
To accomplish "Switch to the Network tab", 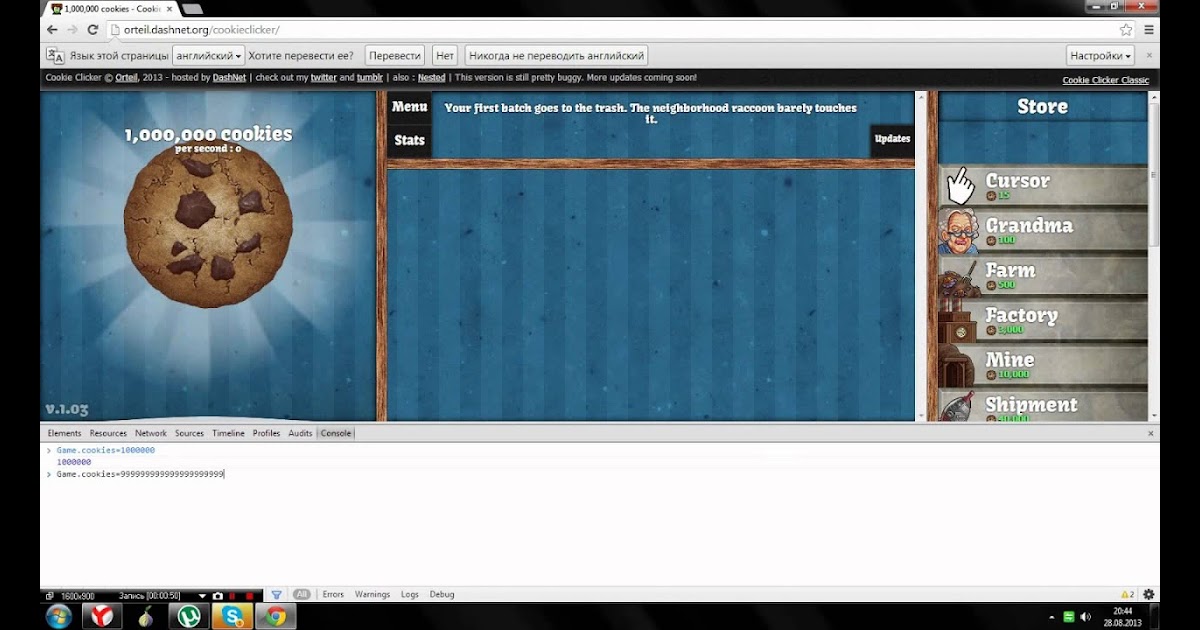I will point(151,433).
